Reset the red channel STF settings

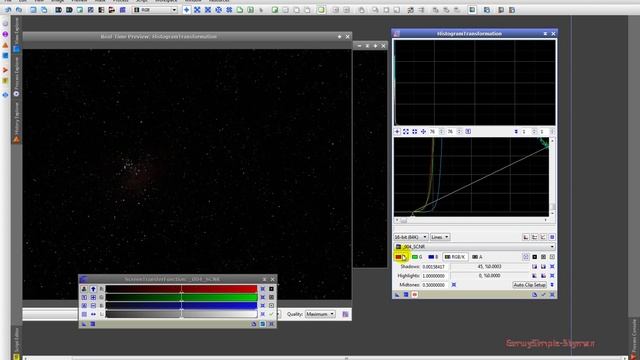[x=262, y=289]
